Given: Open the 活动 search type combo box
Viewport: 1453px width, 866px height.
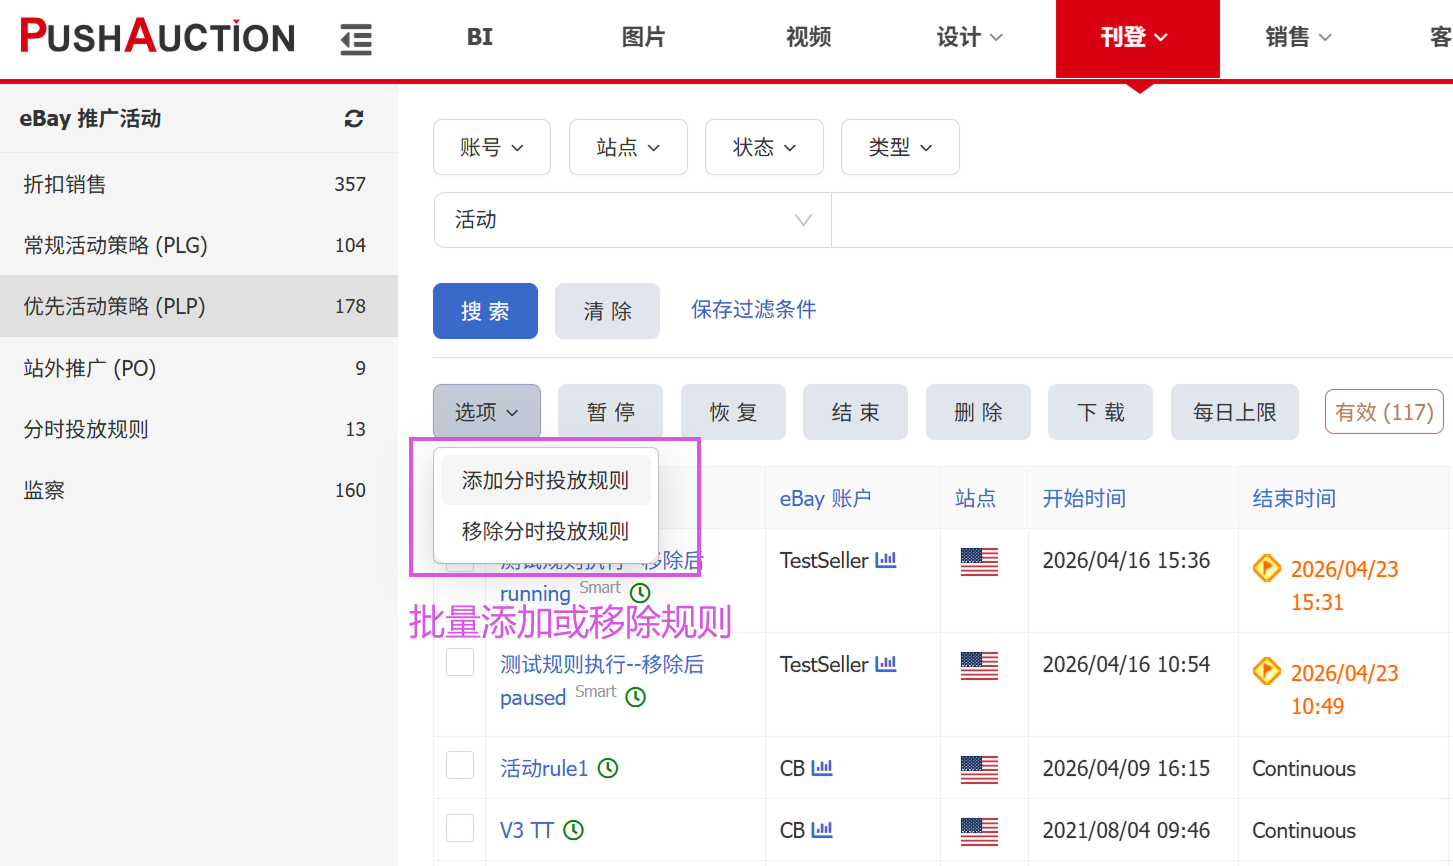Looking at the screenshot, I should [x=632, y=220].
